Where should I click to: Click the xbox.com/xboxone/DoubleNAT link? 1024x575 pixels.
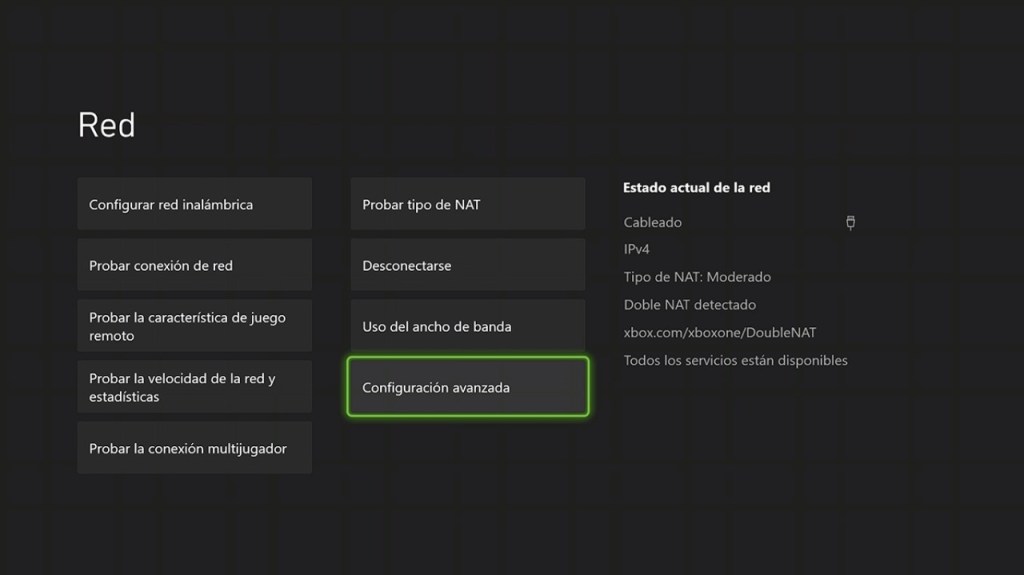[x=720, y=332]
